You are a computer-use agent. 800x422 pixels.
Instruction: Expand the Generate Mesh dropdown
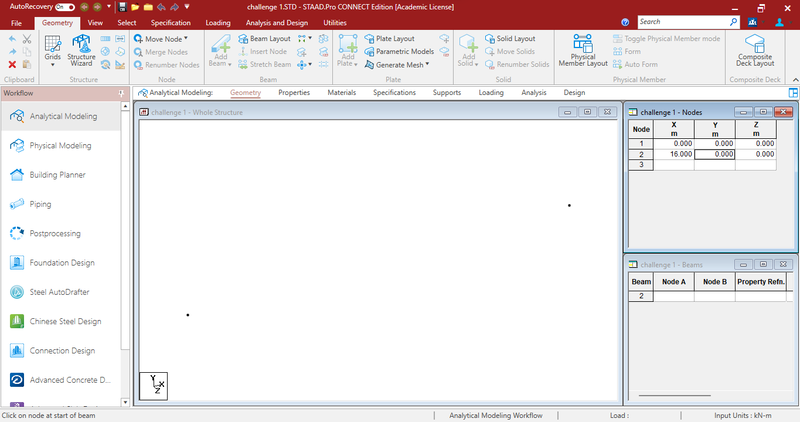click(427, 64)
